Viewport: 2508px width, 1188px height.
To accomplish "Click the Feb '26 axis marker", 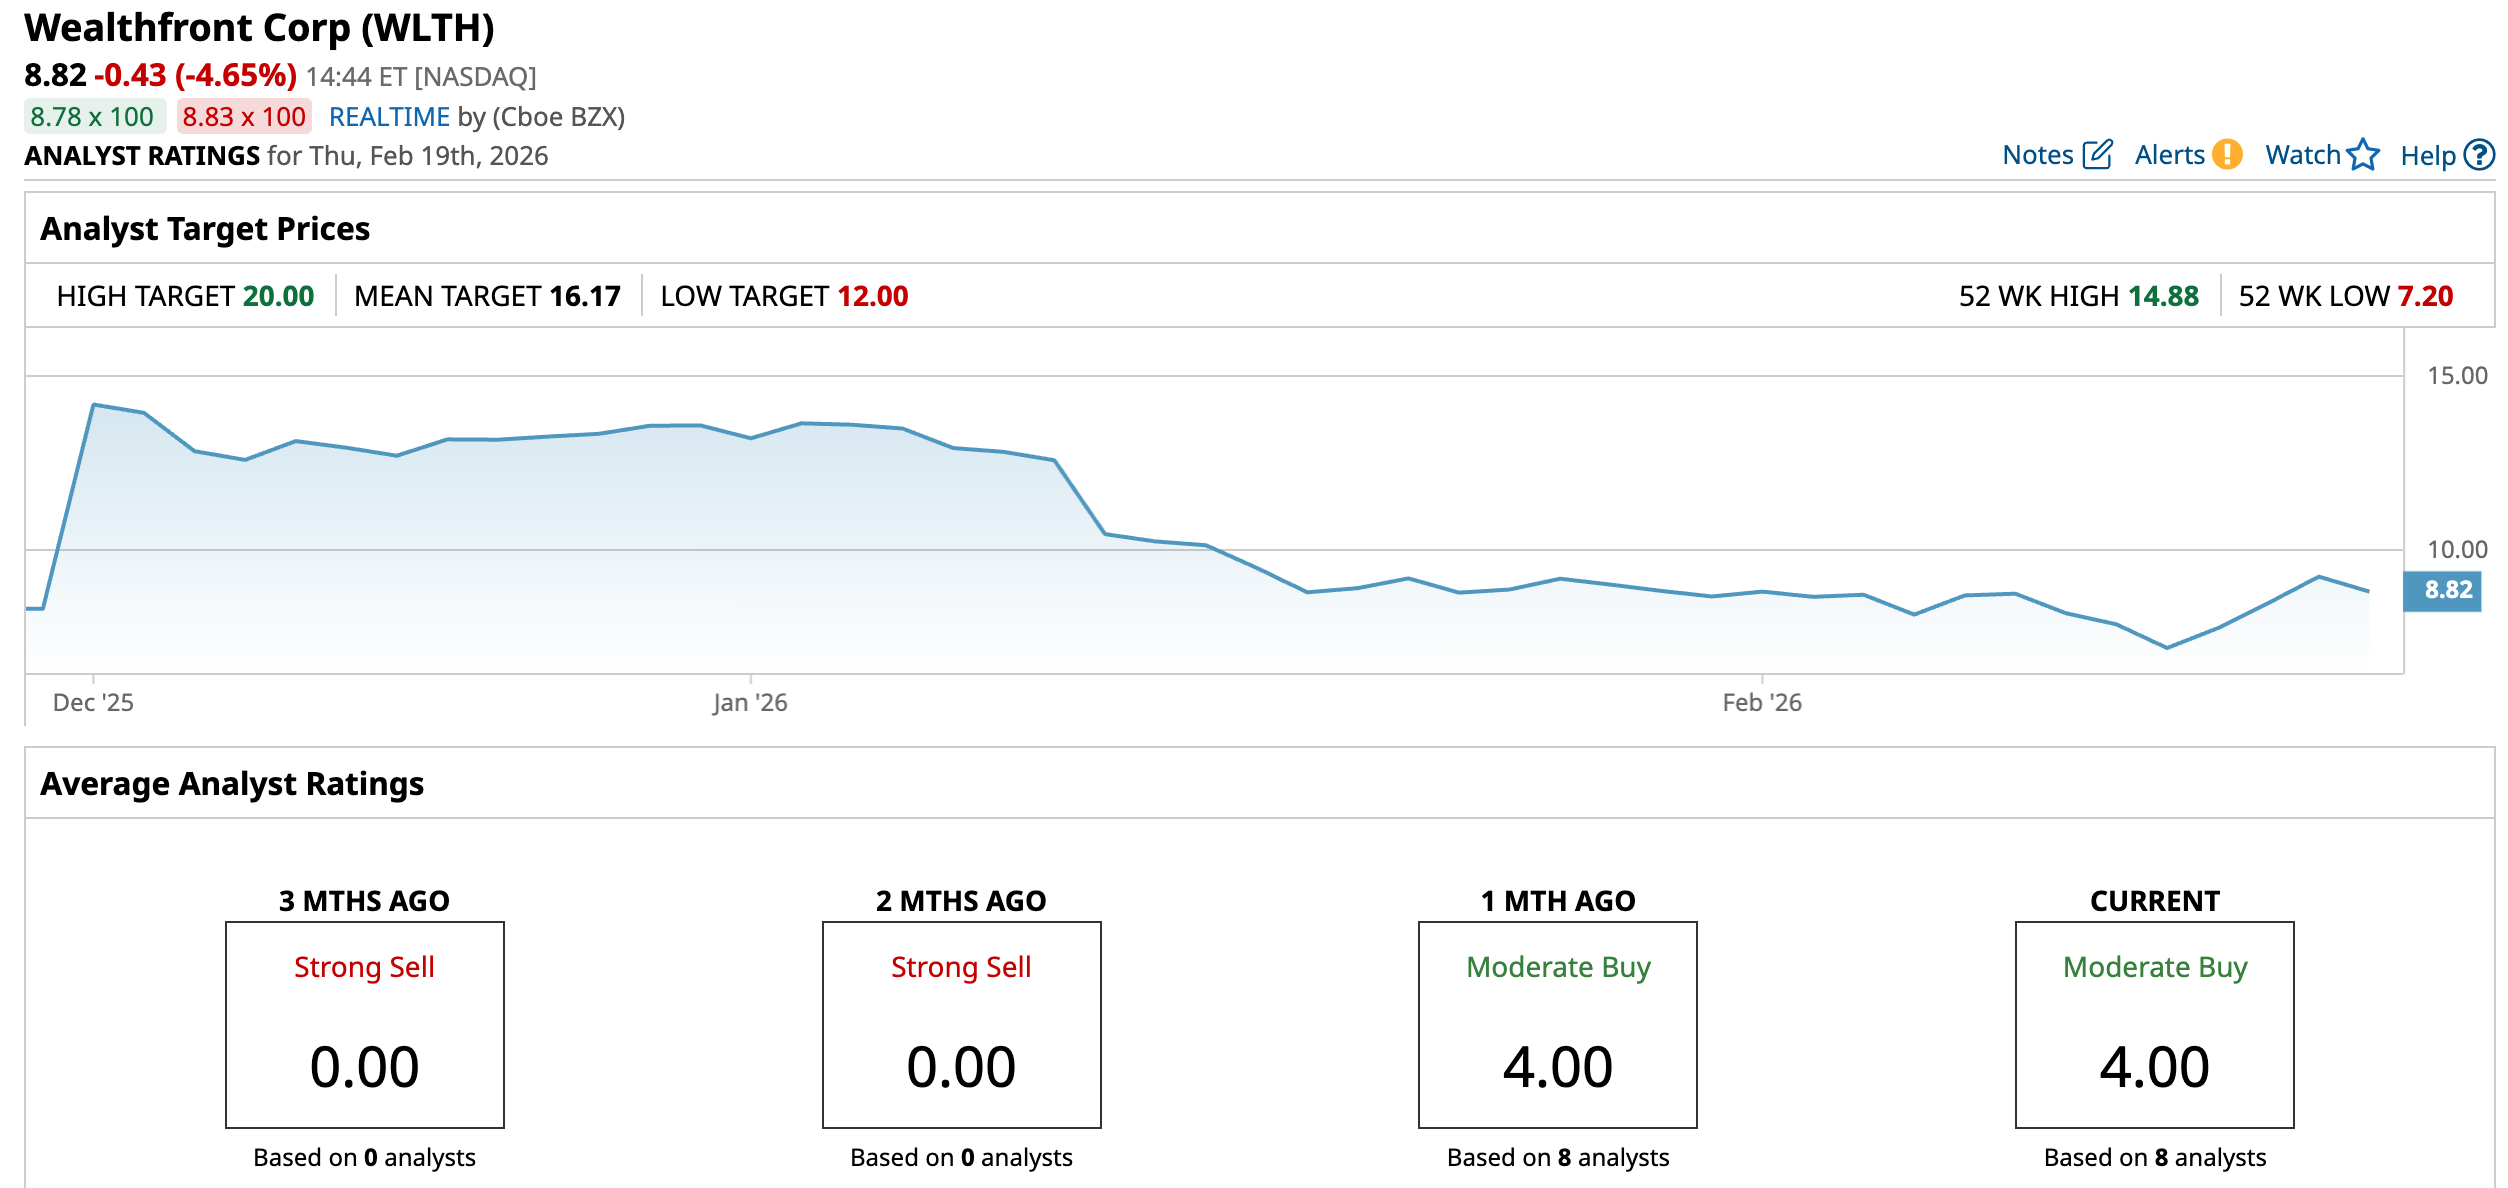I will coord(1761,702).
